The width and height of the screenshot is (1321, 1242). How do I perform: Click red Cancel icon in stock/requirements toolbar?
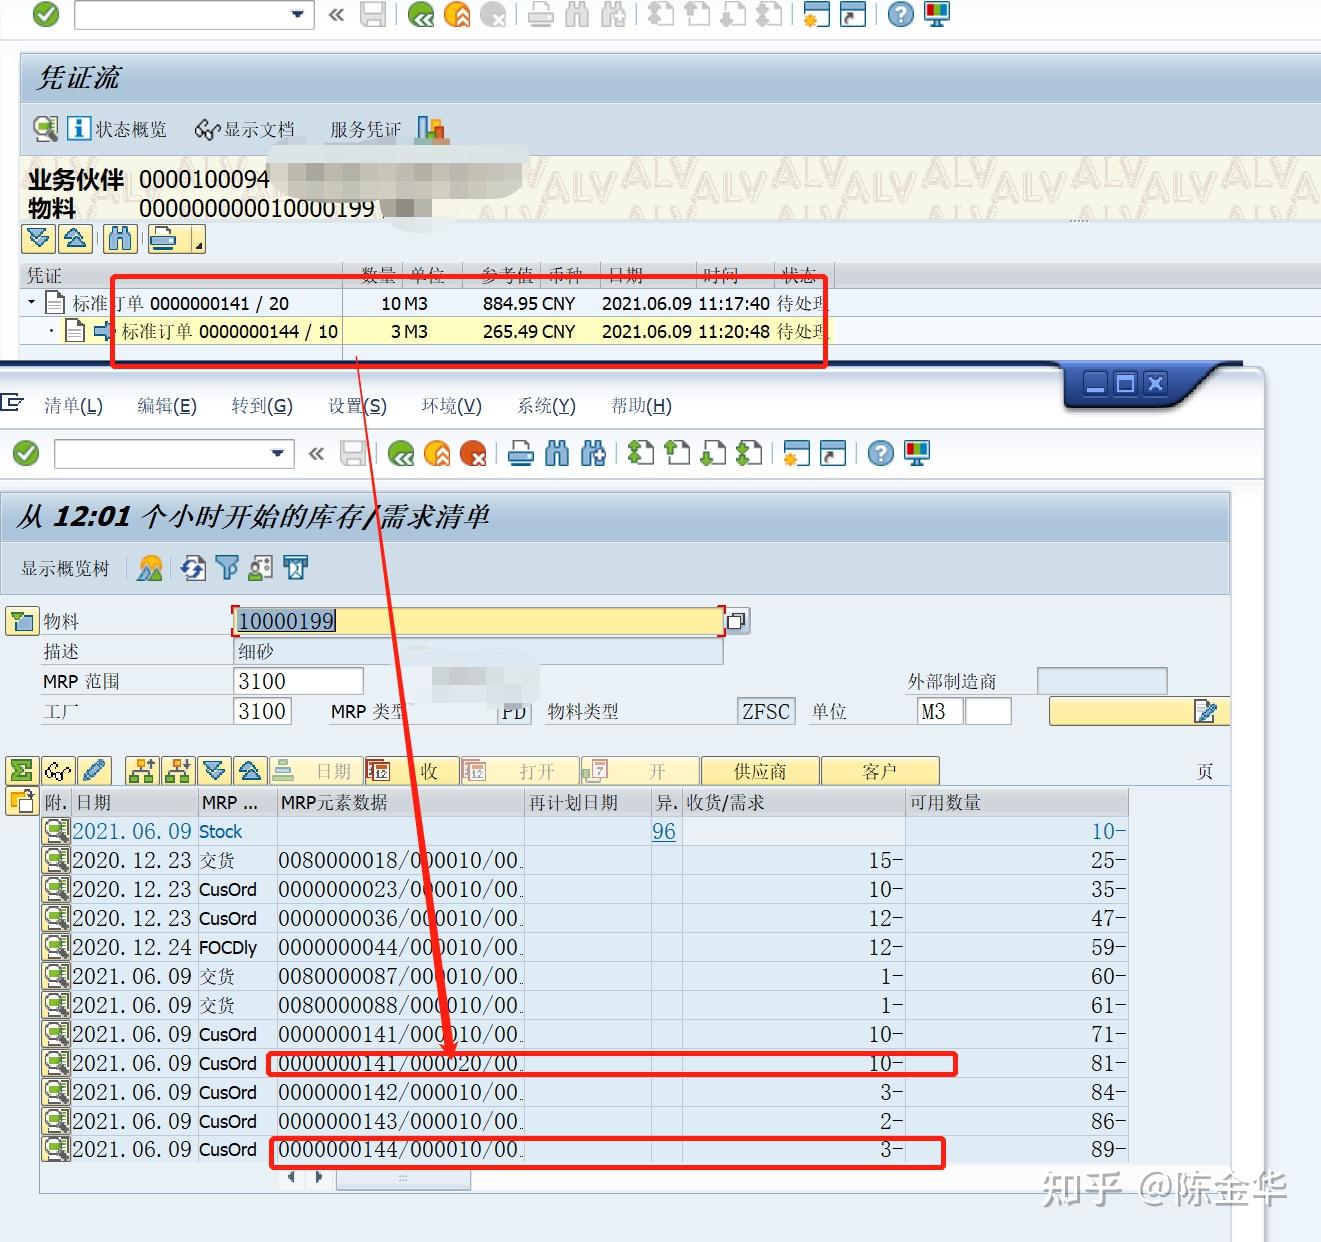point(473,454)
